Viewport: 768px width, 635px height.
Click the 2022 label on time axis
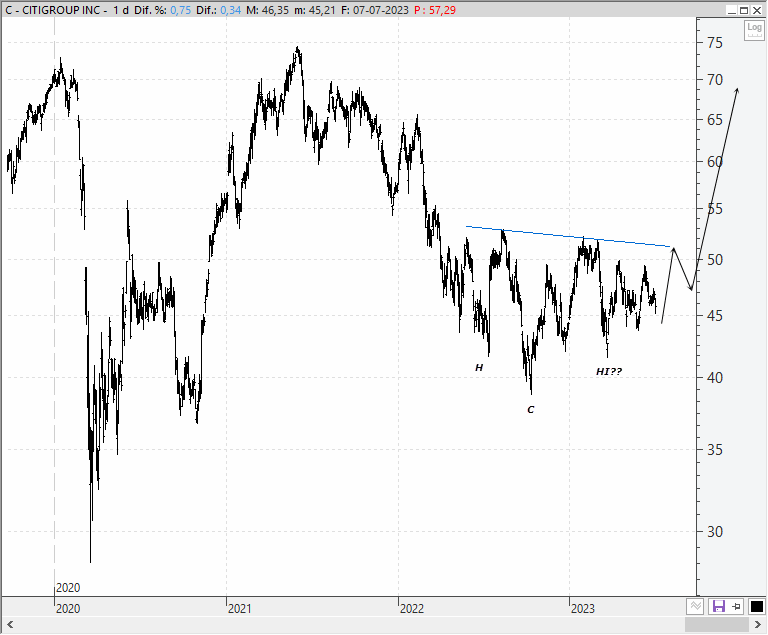[411, 609]
